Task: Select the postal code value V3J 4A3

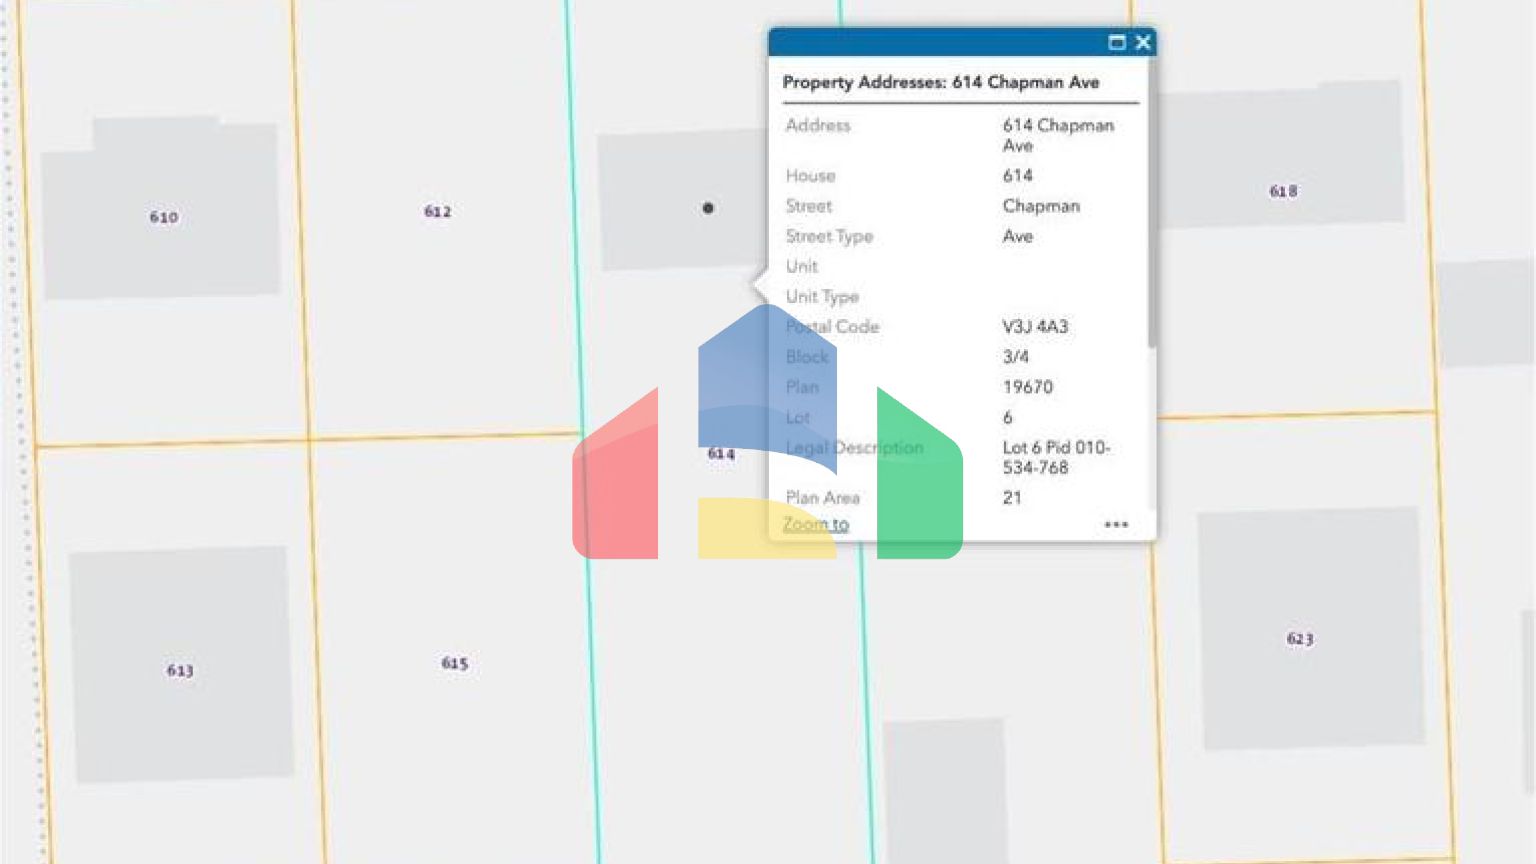Action: pyautogui.click(x=1035, y=327)
